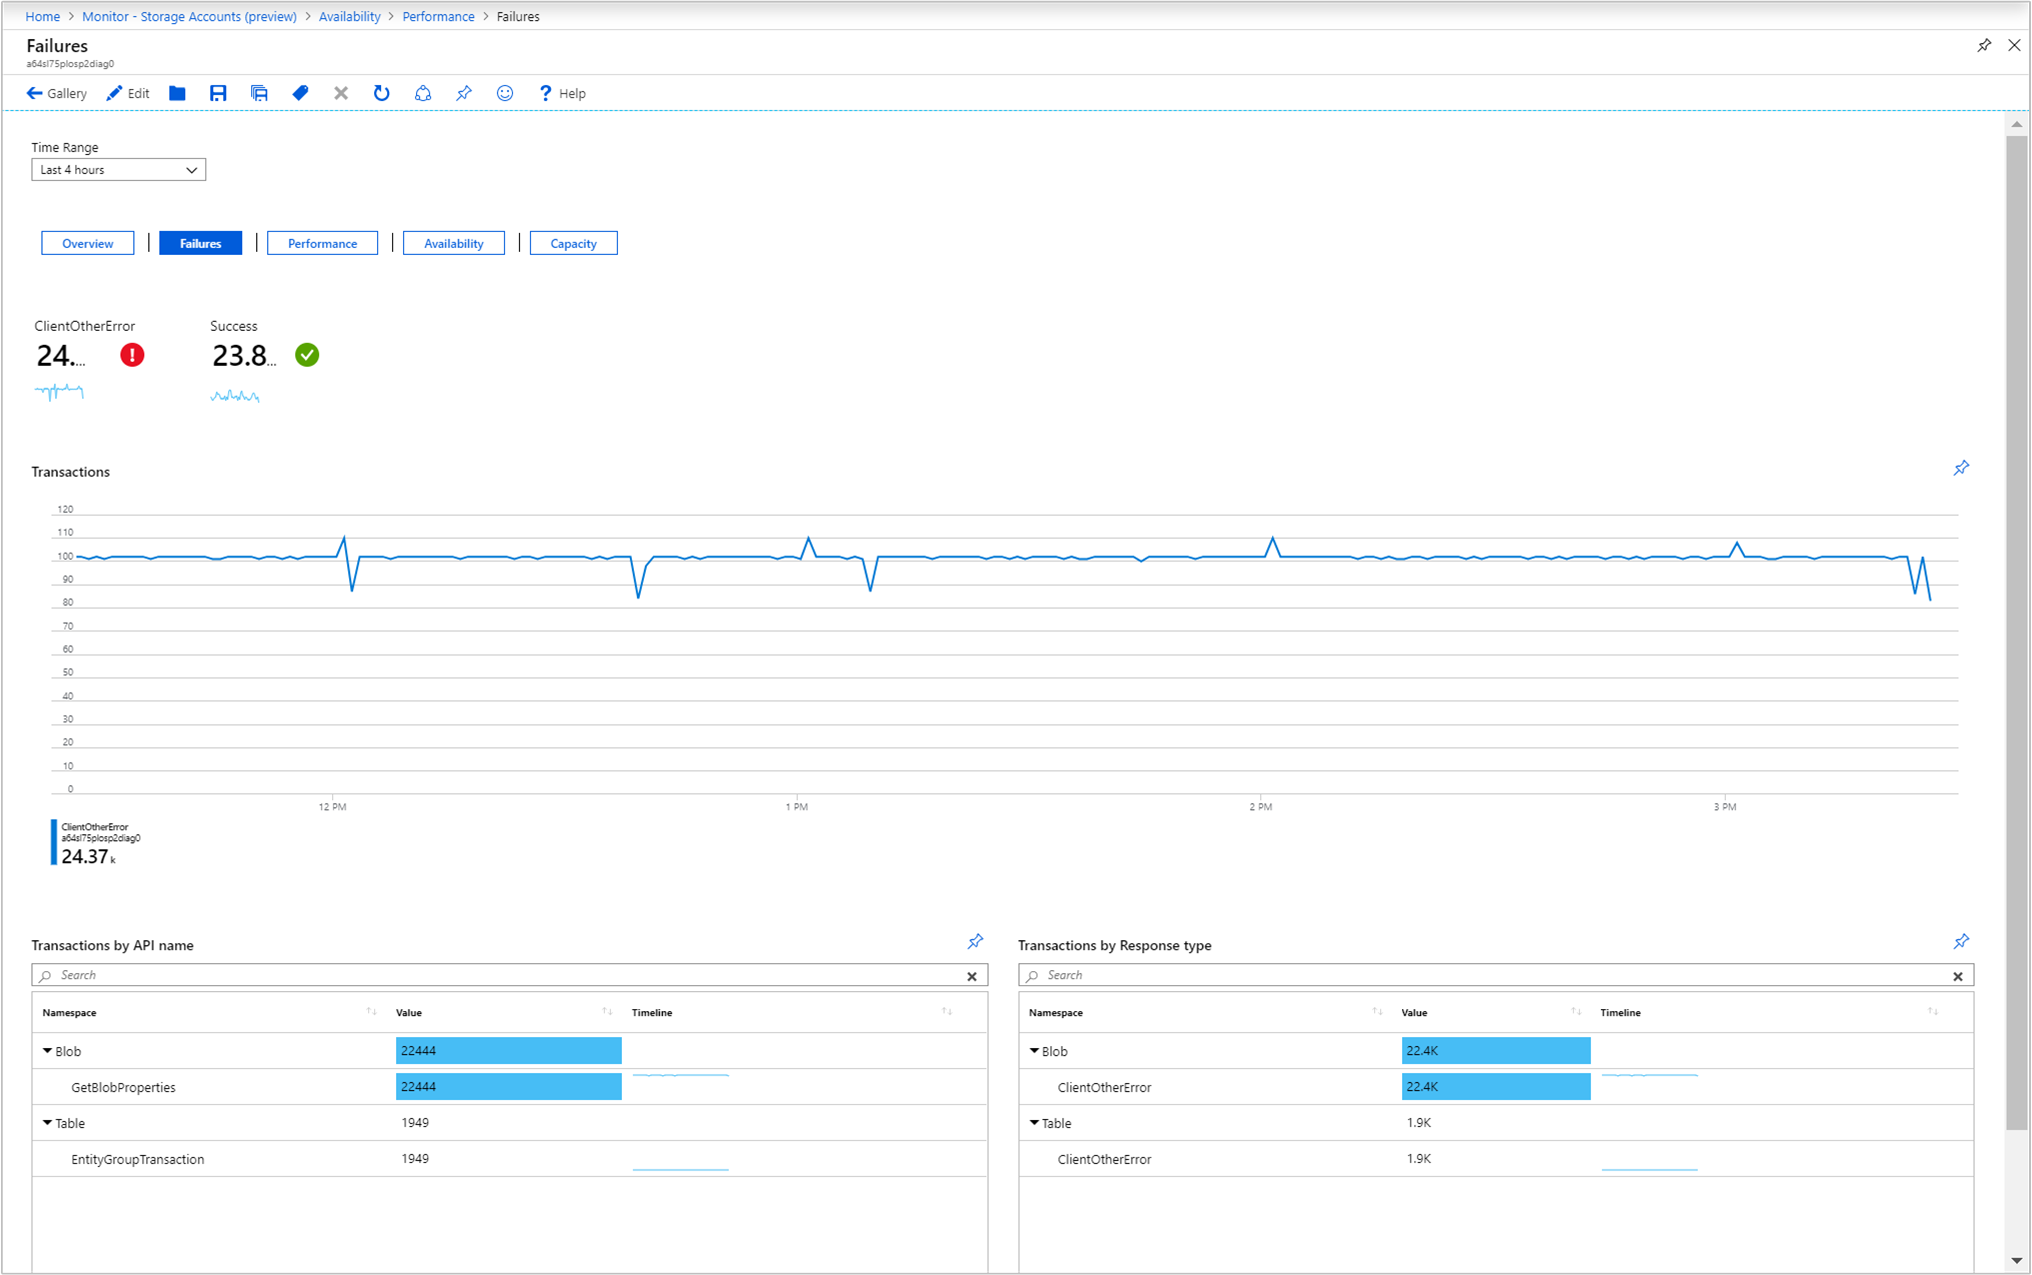Open the Time Range dropdown
2032x1275 pixels.
(115, 170)
